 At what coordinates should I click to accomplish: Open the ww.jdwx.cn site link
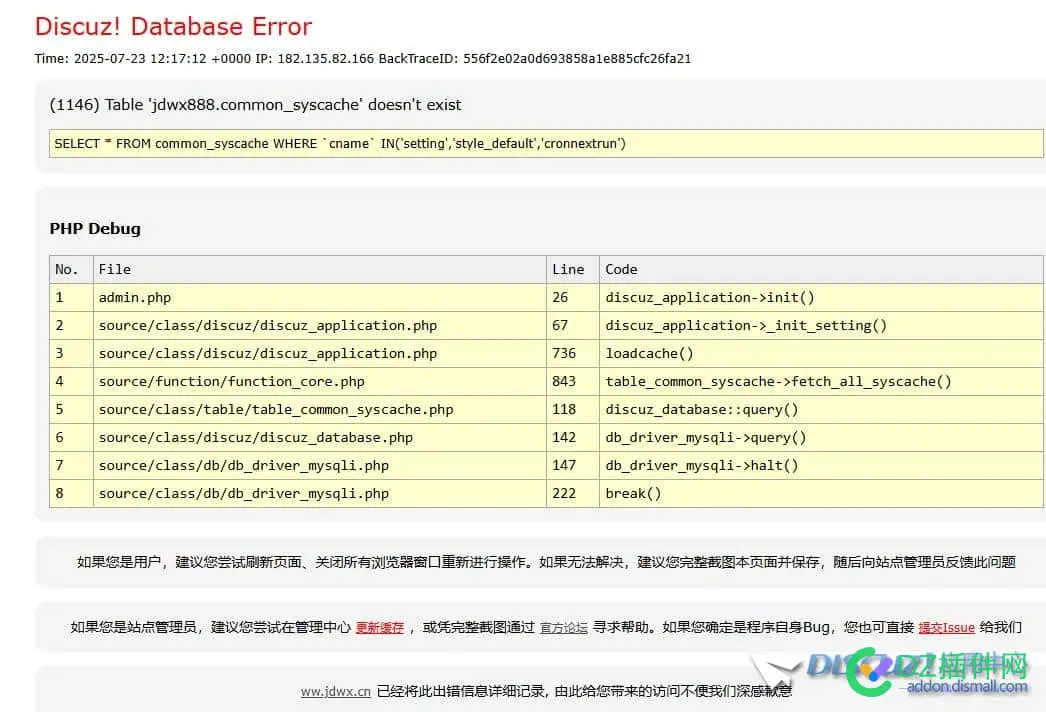pyautogui.click(x=336, y=691)
